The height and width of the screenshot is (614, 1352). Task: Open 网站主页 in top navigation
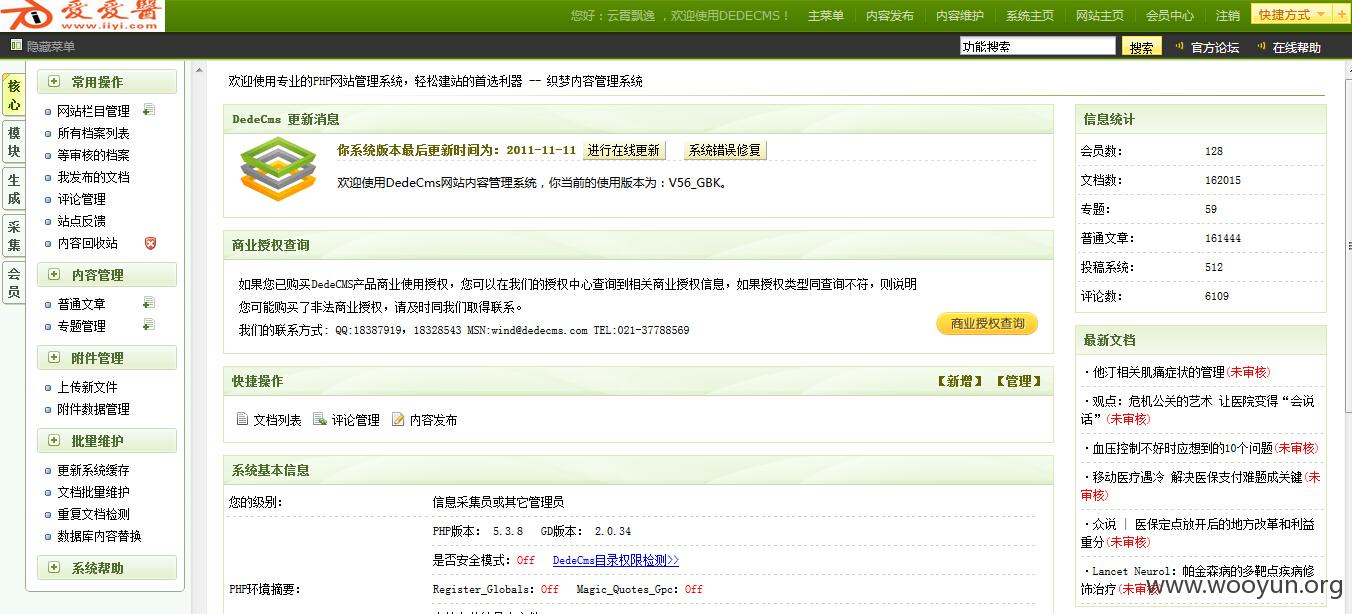click(1100, 16)
